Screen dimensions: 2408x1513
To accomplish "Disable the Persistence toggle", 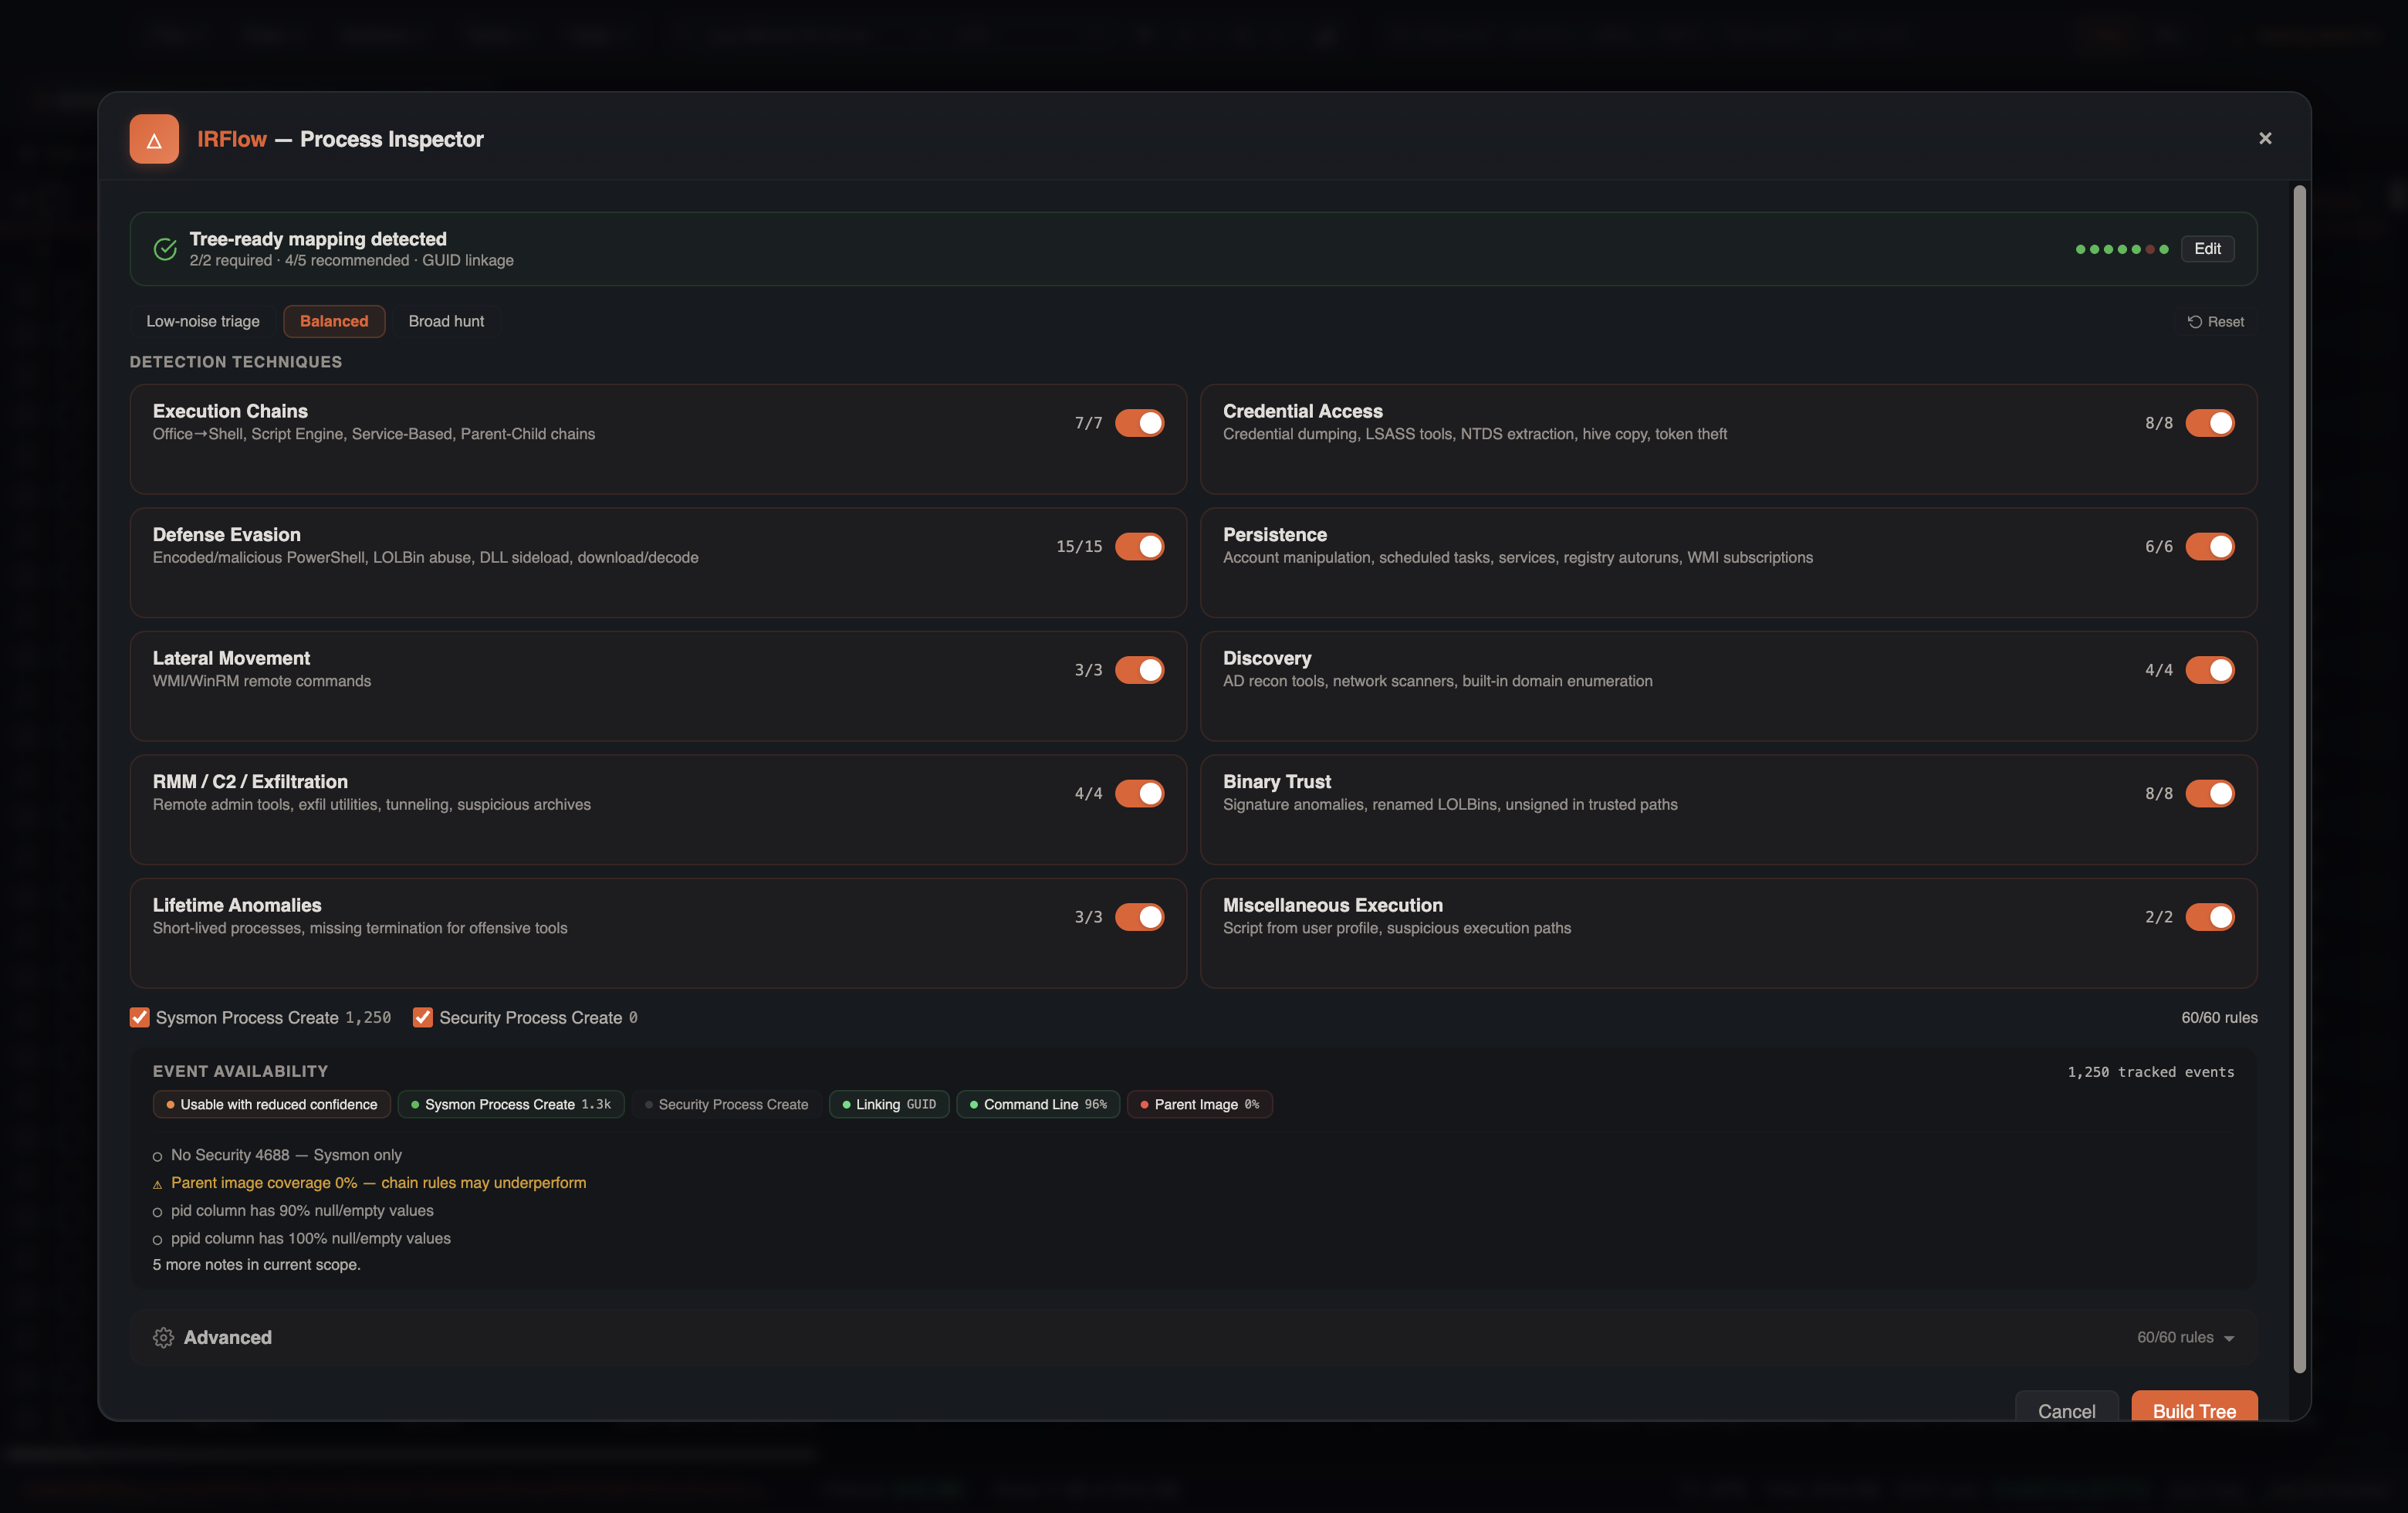I will point(2209,546).
